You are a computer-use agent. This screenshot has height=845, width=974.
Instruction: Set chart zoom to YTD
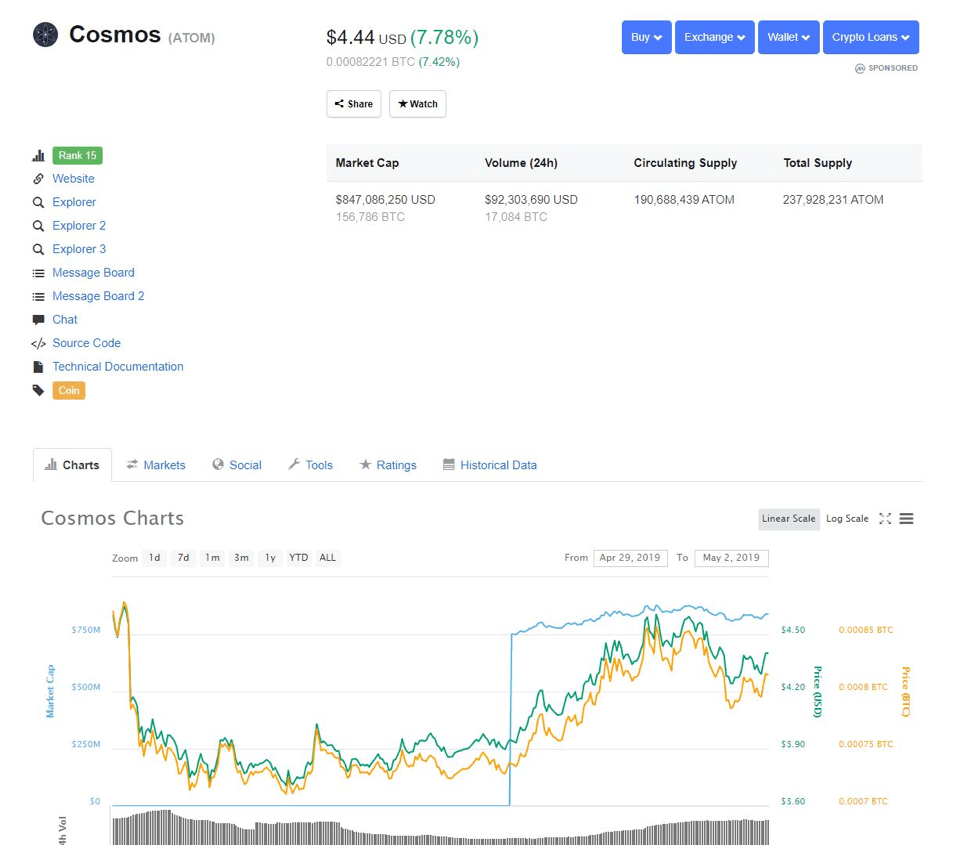click(x=299, y=558)
